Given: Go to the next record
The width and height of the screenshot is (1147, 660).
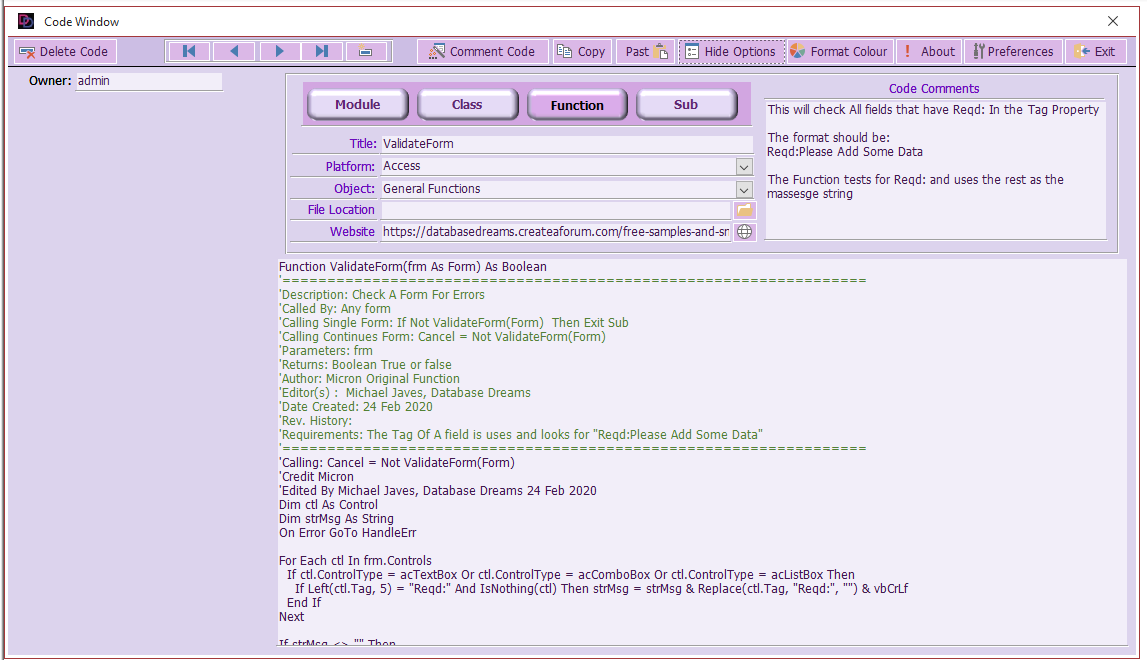Looking at the screenshot, I should [x=279, y=51].
